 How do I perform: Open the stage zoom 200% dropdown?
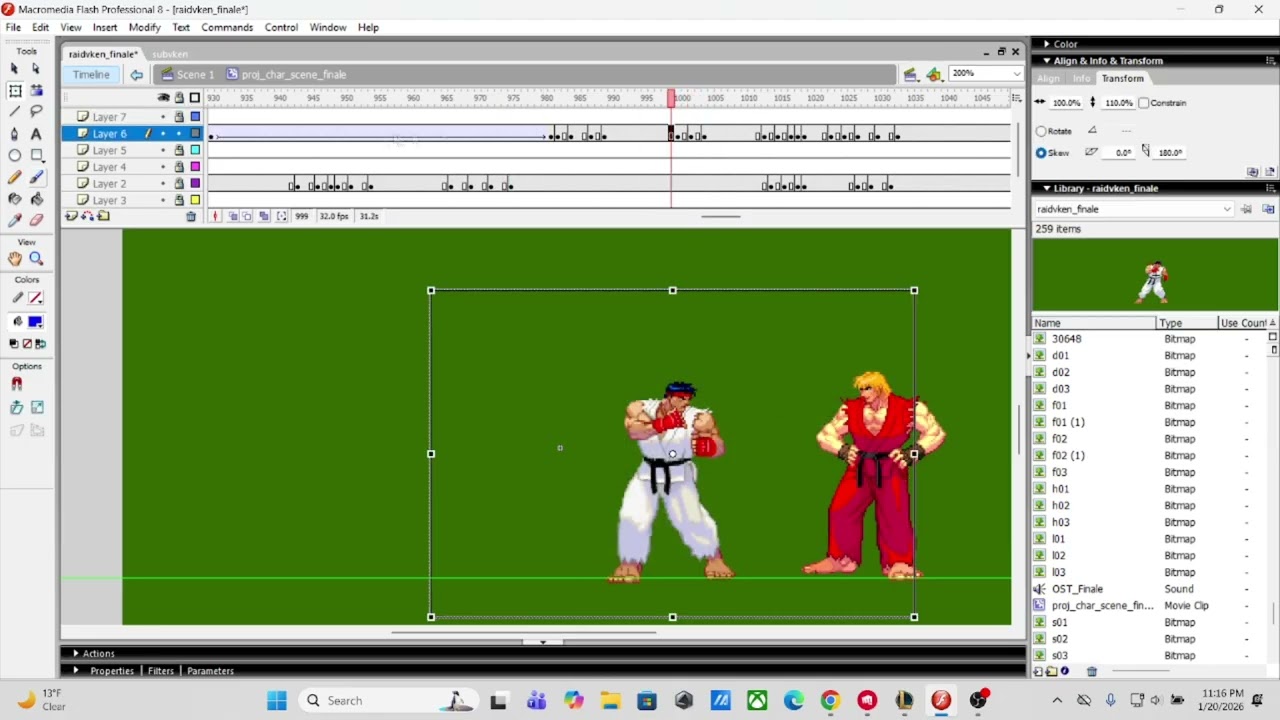click(1016, 74)
